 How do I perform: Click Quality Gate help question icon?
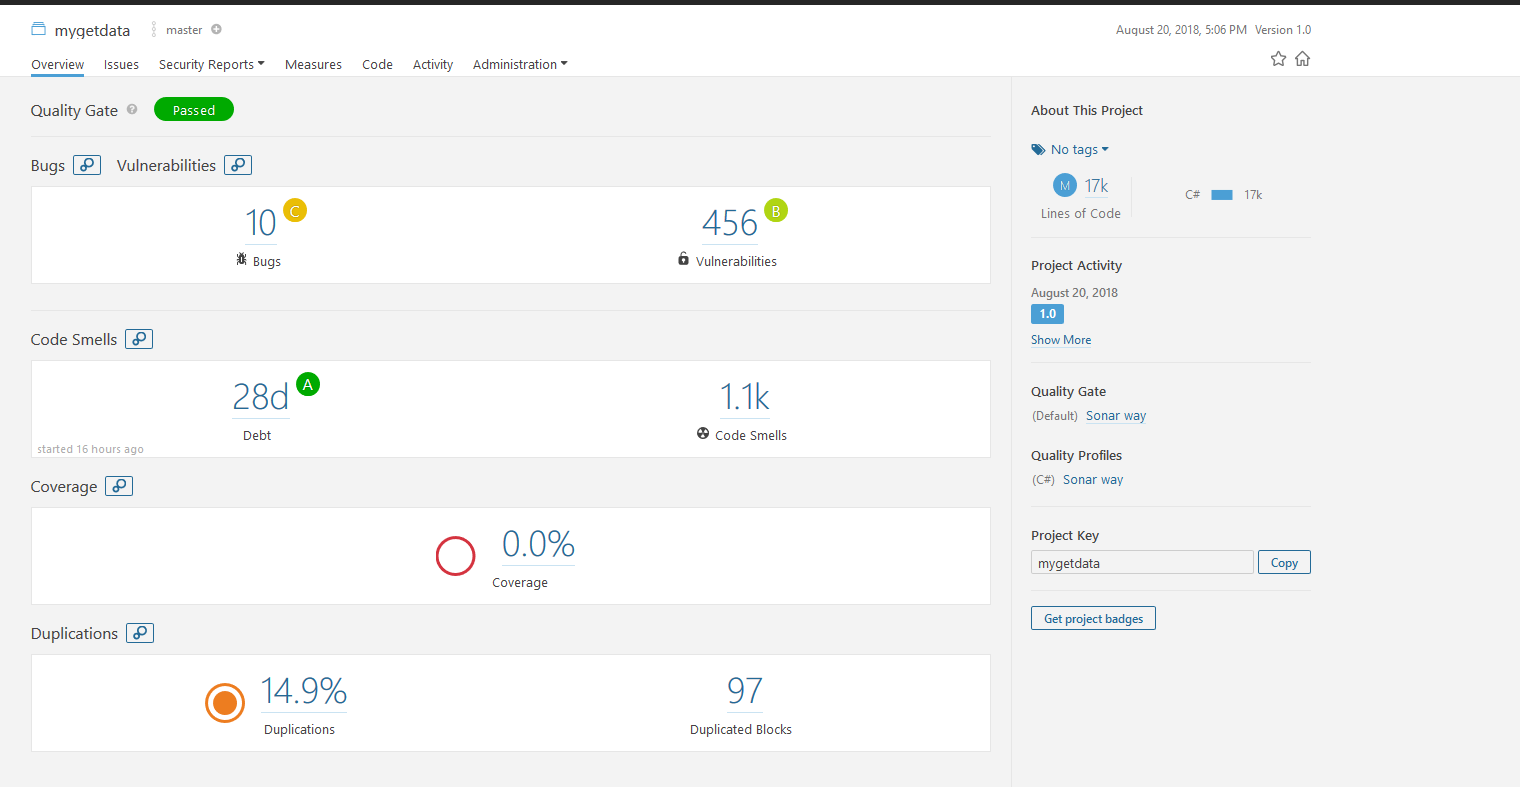click(132, 110)
